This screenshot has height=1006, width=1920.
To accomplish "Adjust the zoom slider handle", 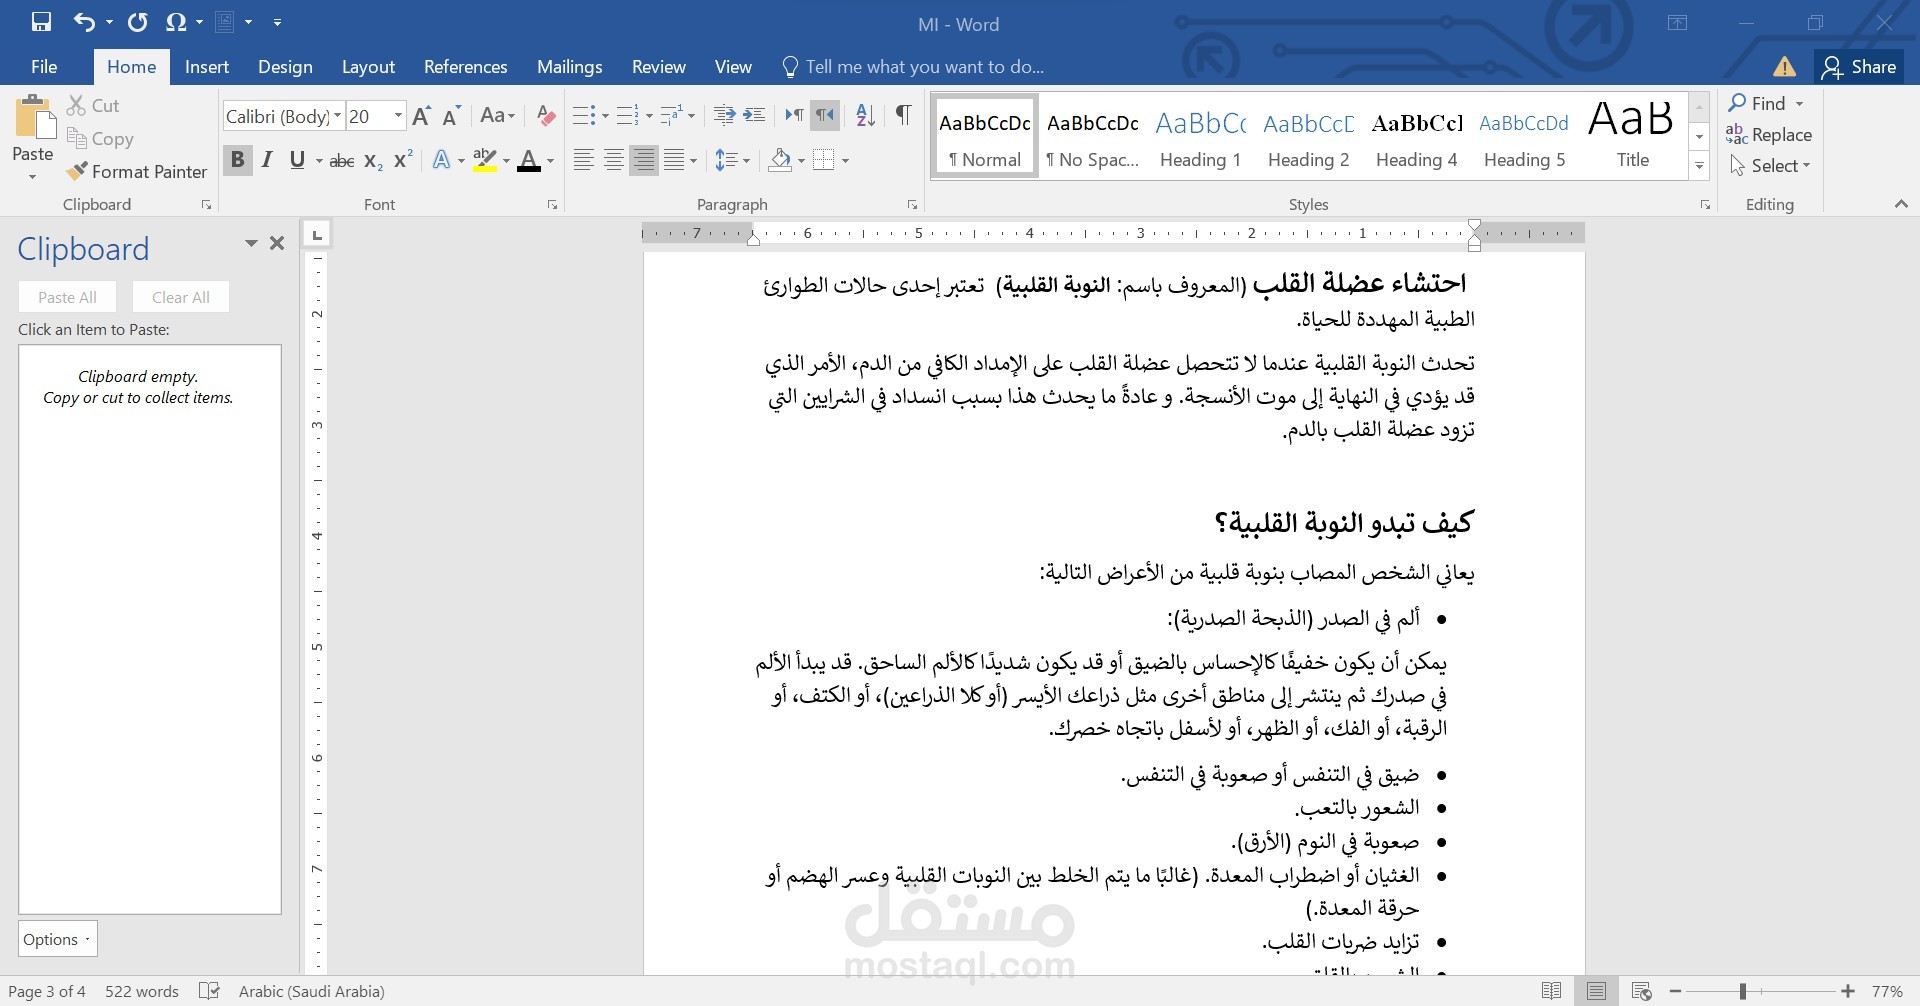I will 1742,991.
